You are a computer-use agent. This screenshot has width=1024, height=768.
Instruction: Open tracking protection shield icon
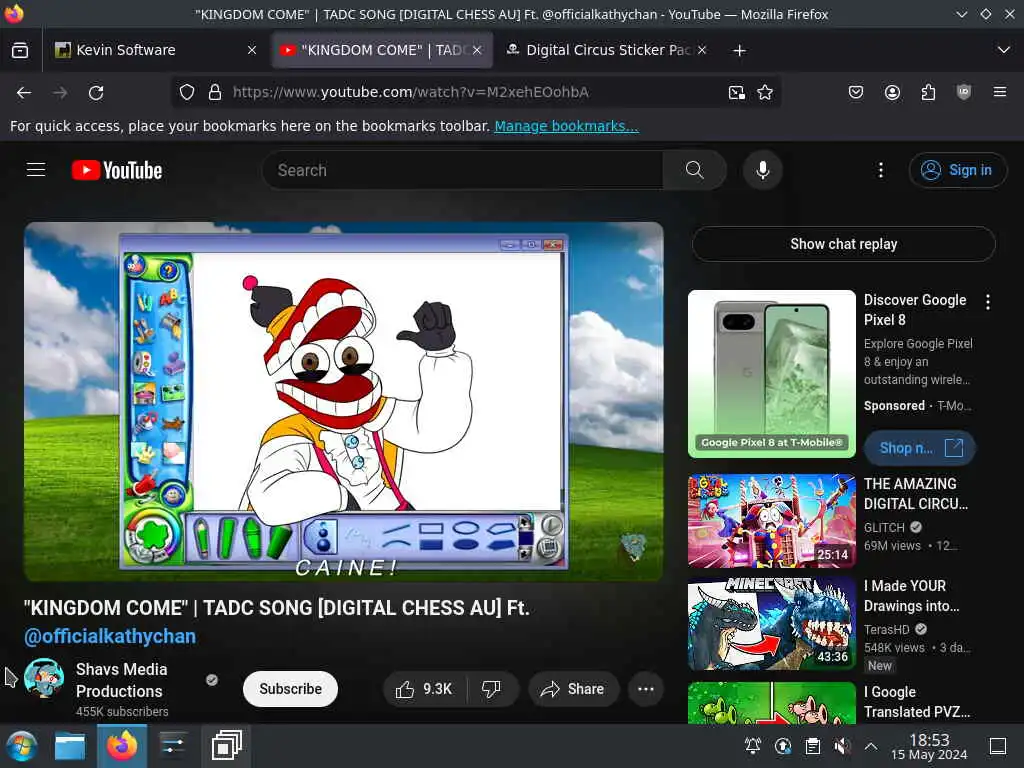[x=187, y=93]
